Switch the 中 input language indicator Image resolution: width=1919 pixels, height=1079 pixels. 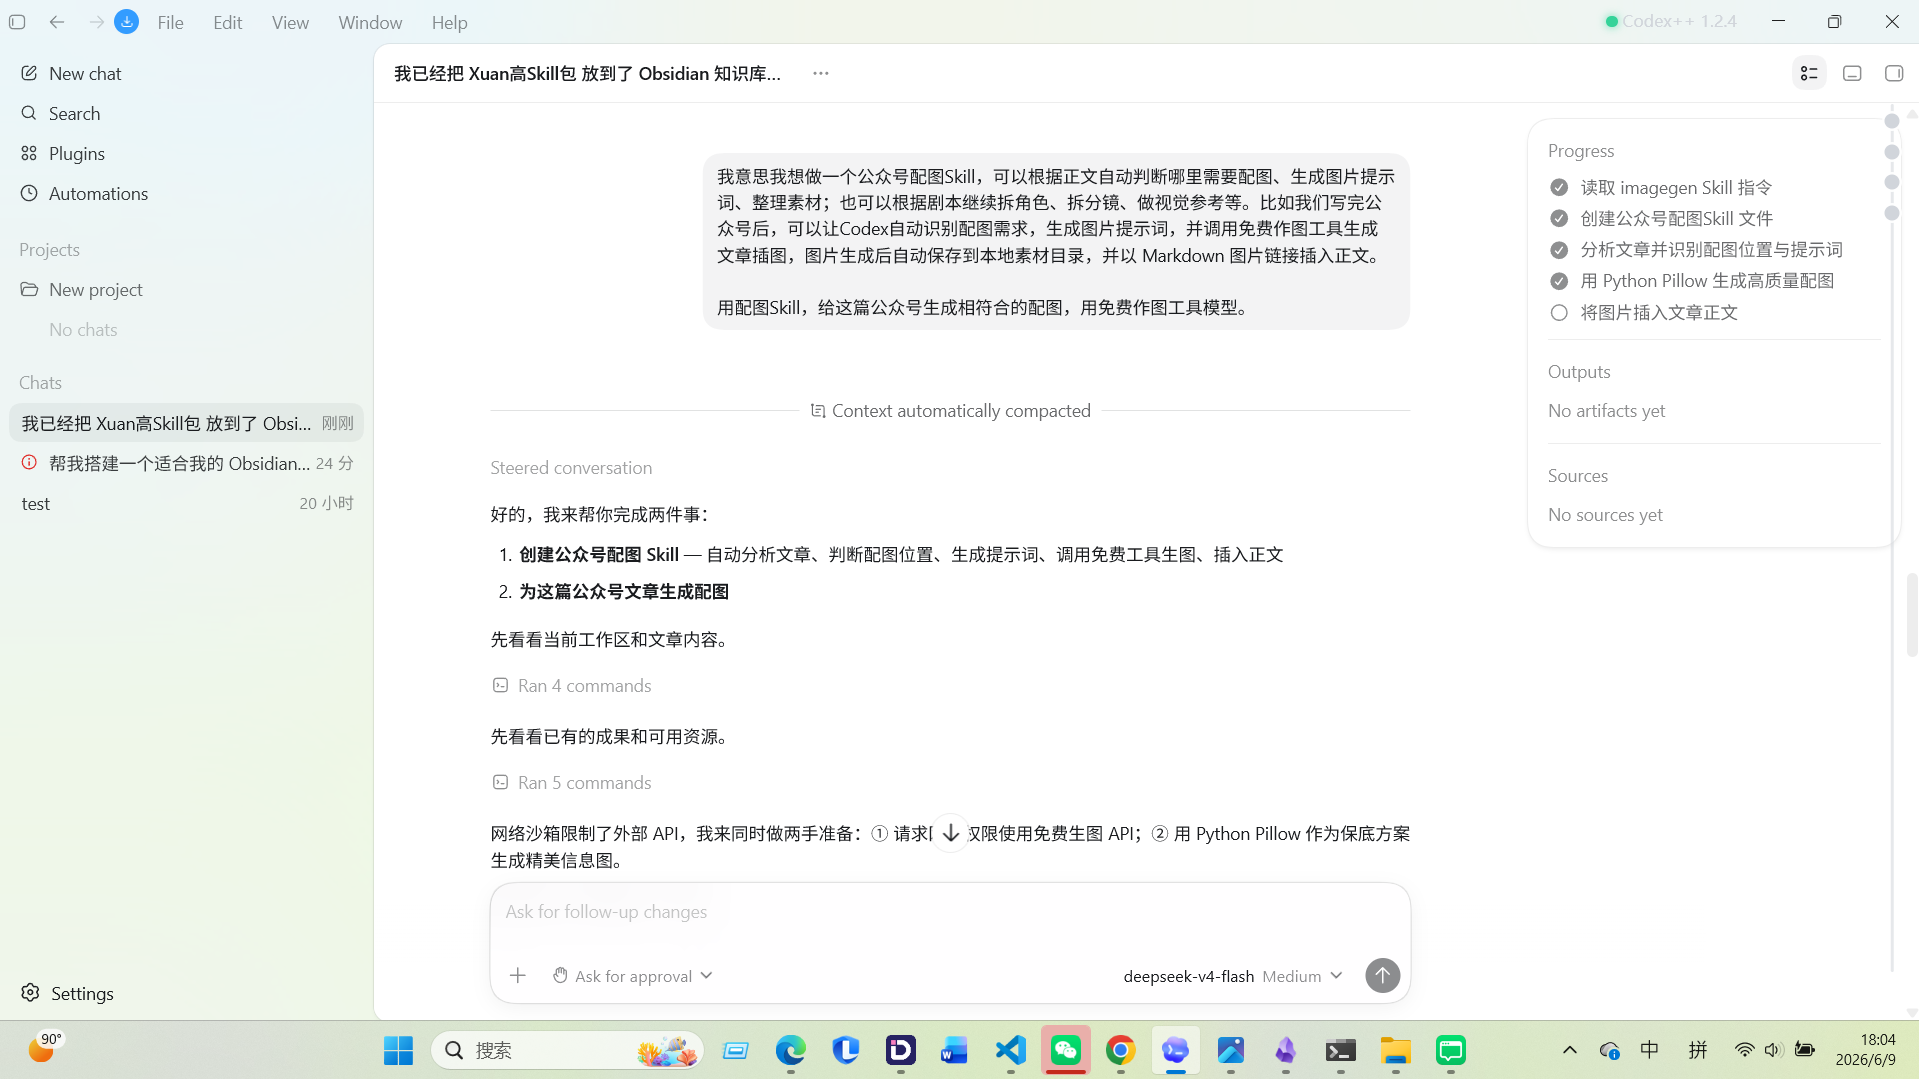pos(1649,1049)
